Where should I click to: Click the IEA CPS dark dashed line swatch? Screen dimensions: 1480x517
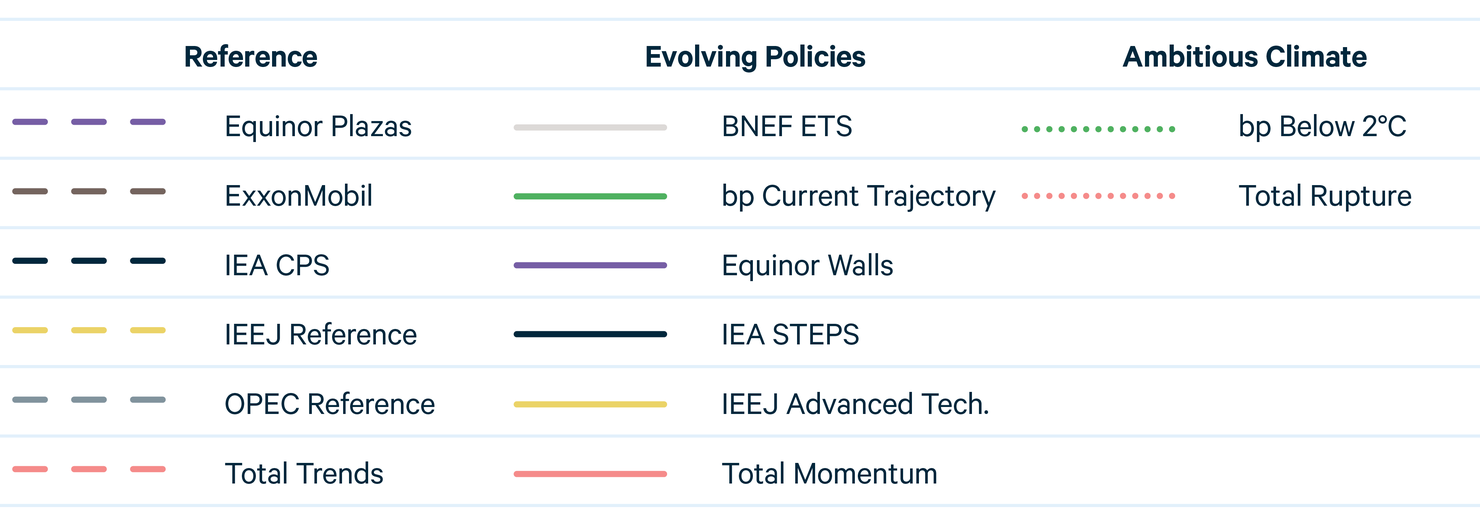(89, 261)
